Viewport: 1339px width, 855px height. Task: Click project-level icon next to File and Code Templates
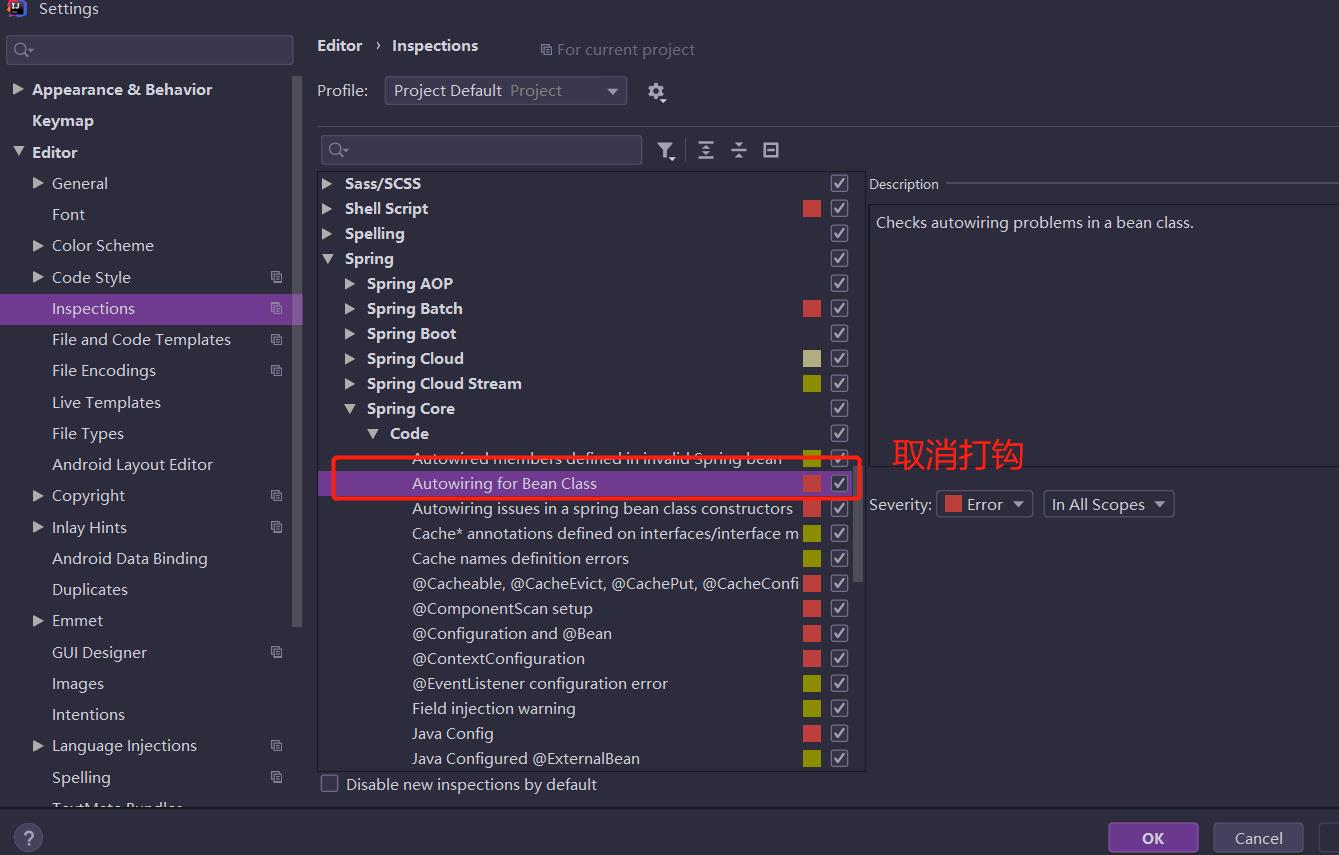pos(277,340)
